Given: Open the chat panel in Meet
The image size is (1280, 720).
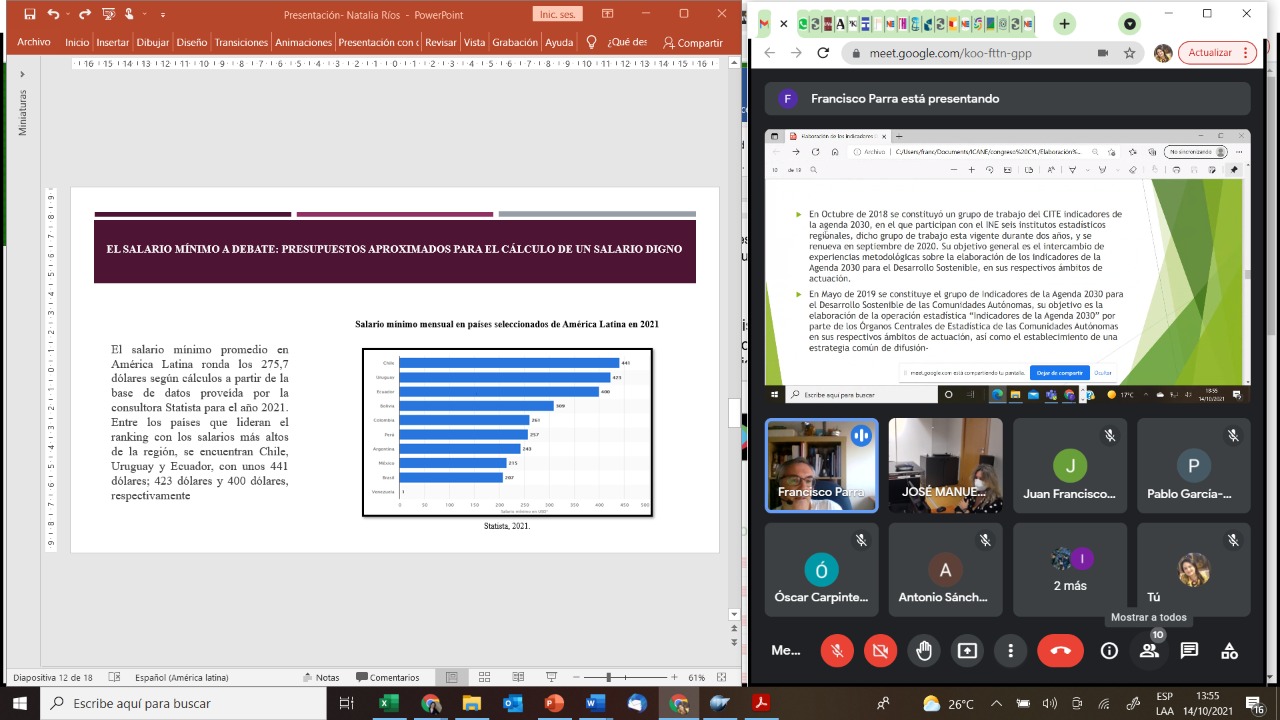Looking at the screenshot, I should pyautogui.click(x=1189, y=650).
